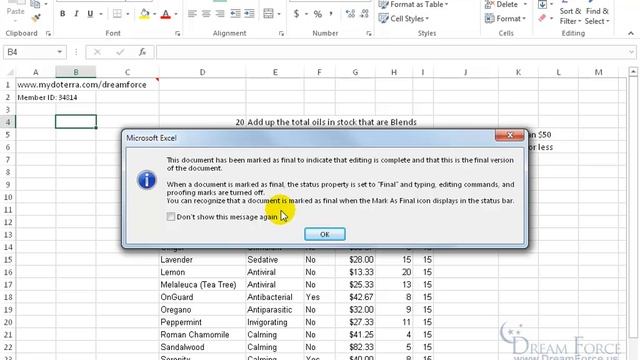Center text horizontally in Alignment group
Image resolution: width=640 pixels, height=360 pixels.
tap(206, 14)
